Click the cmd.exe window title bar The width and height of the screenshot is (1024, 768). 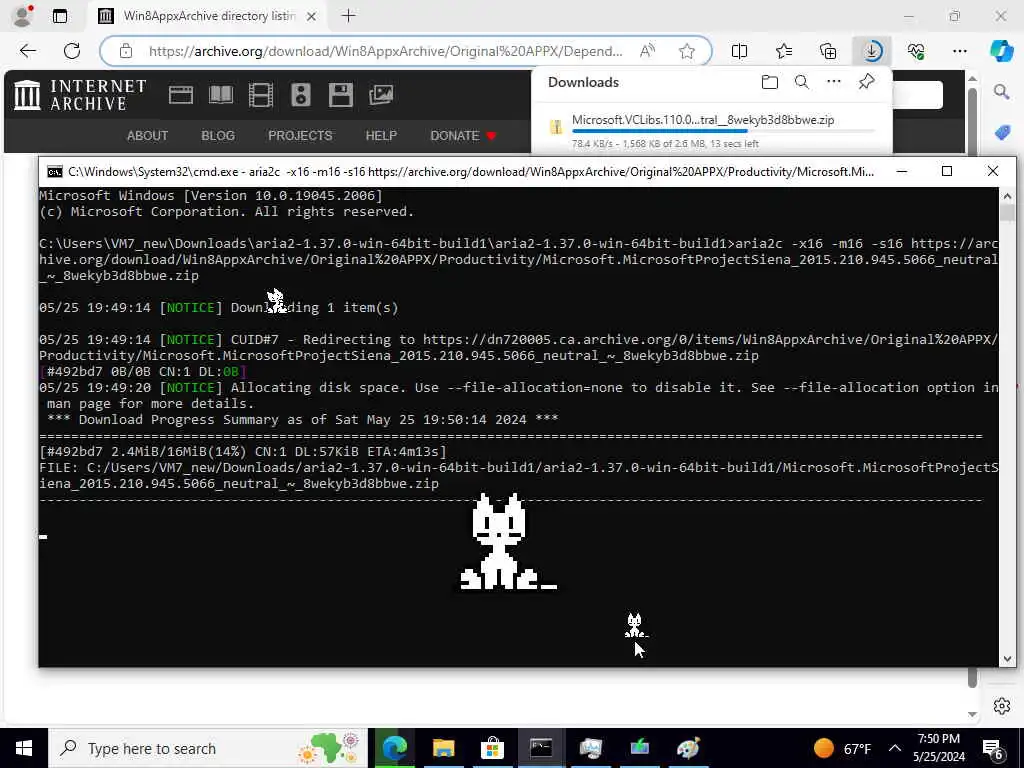(x=470, y=172)
